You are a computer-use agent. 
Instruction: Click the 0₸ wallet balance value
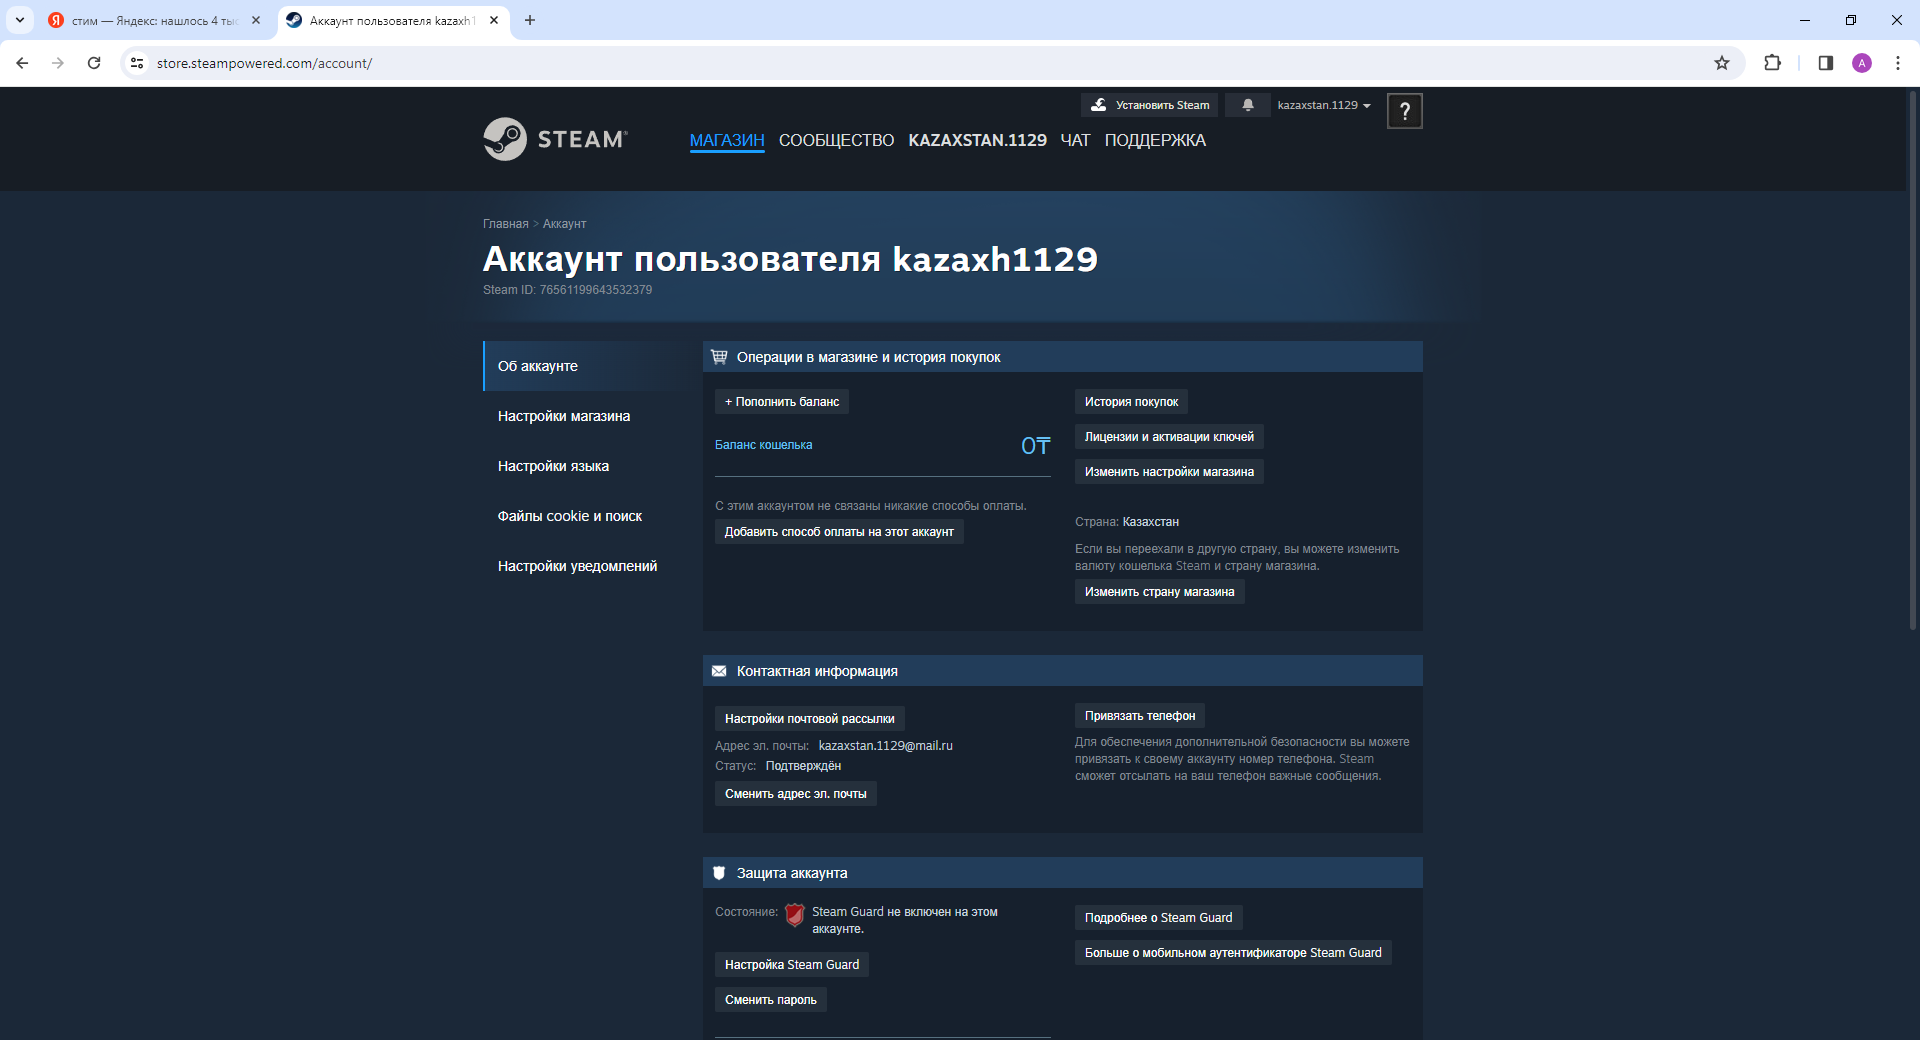click(1036, 446)
